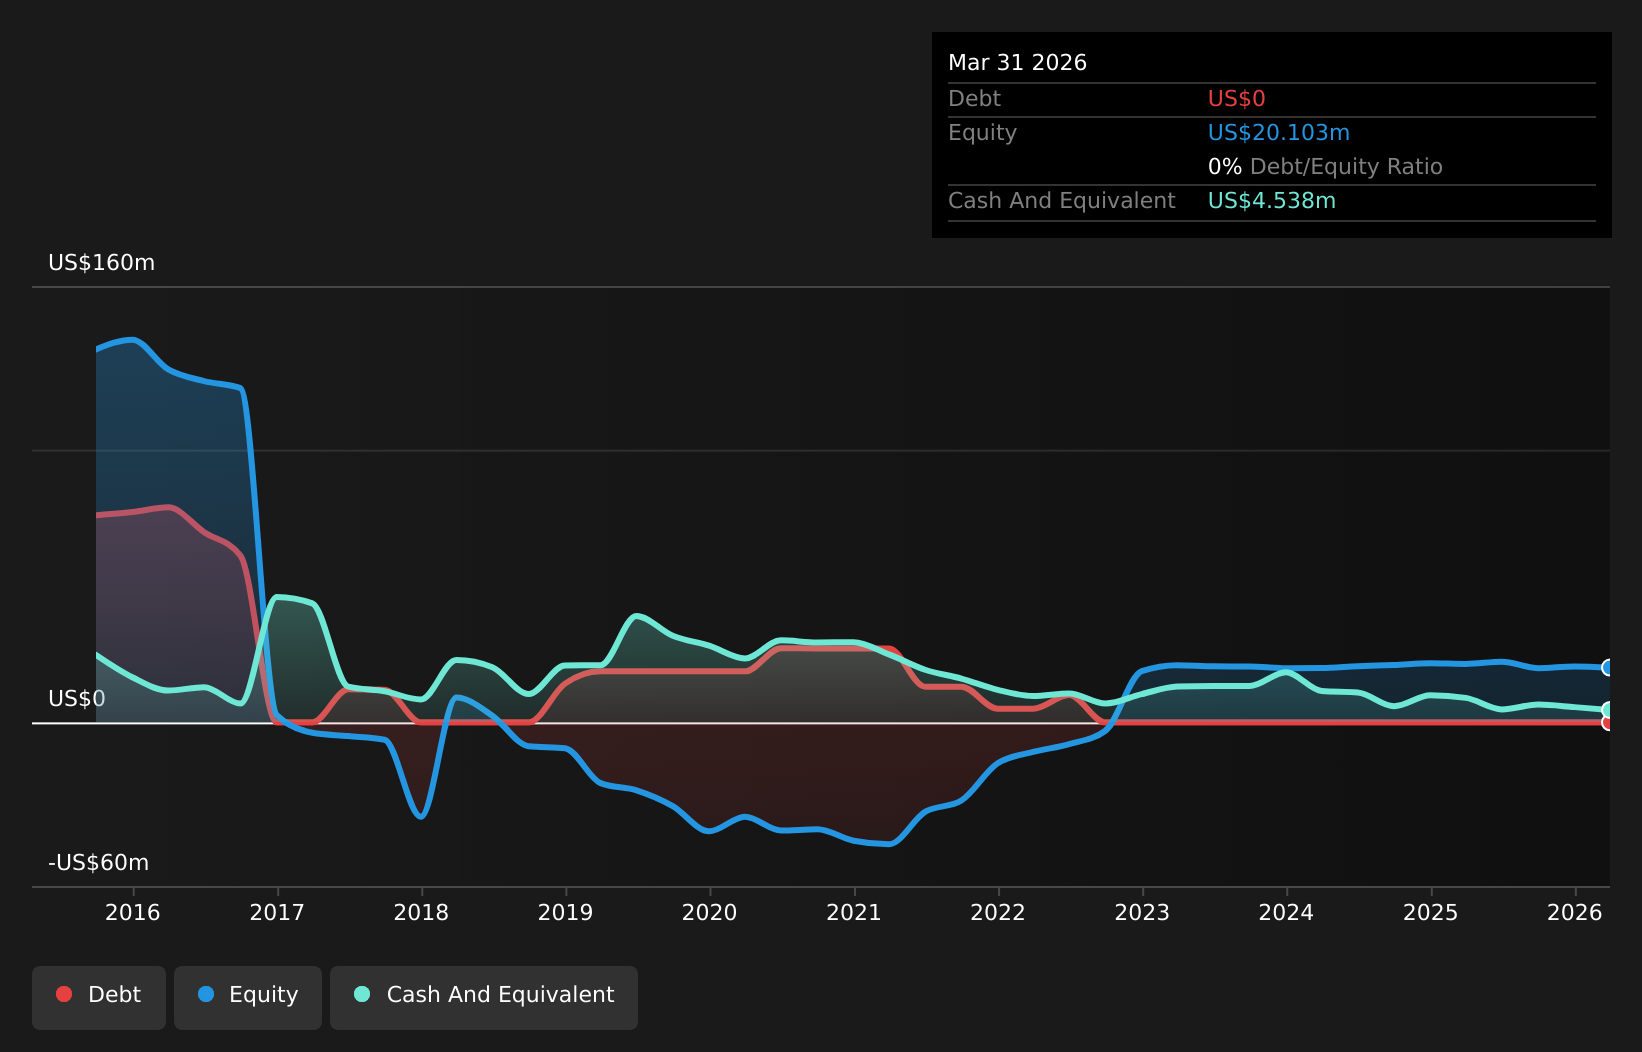This screenshot has height=1052, width=1642.
Task: Toggle the Debt series legend button
Action: tap(99, 997)
